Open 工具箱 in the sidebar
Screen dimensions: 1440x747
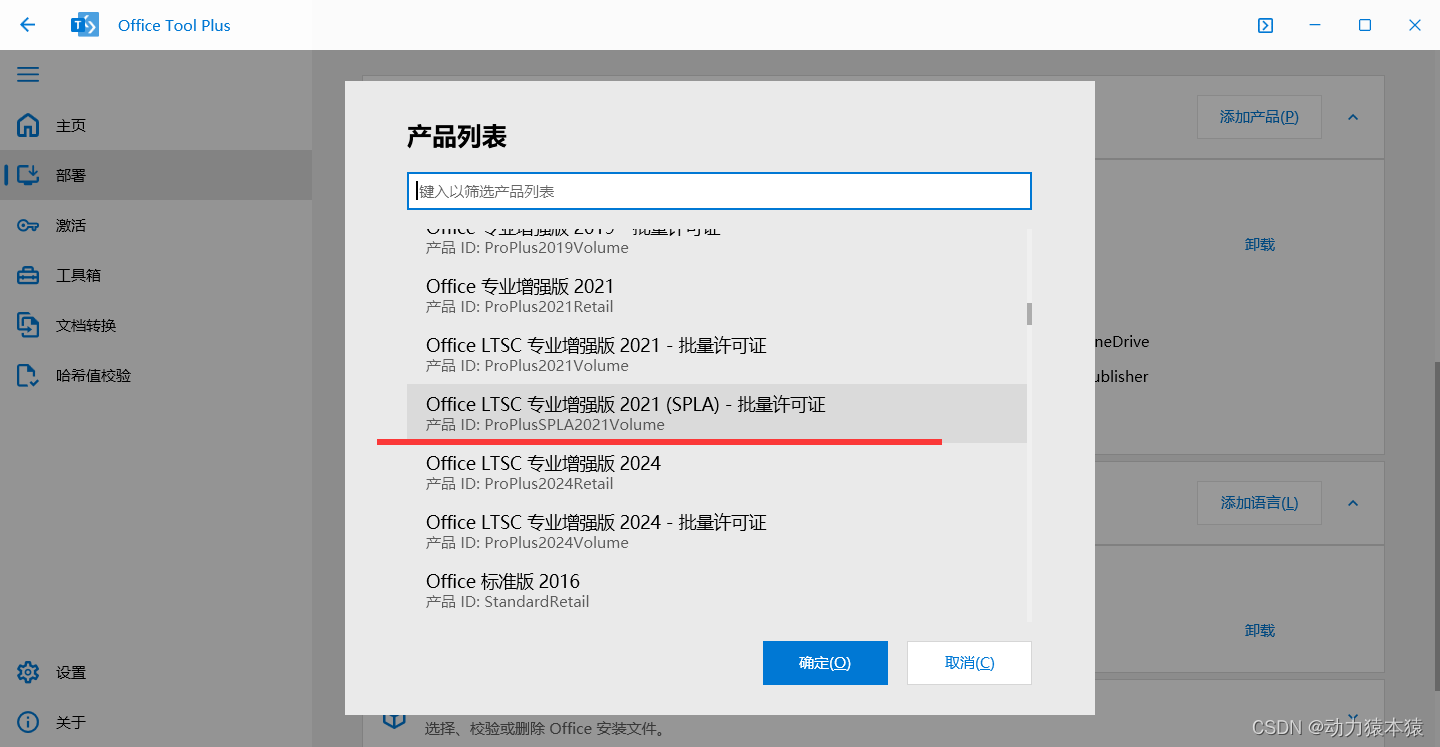click(156, 275)
